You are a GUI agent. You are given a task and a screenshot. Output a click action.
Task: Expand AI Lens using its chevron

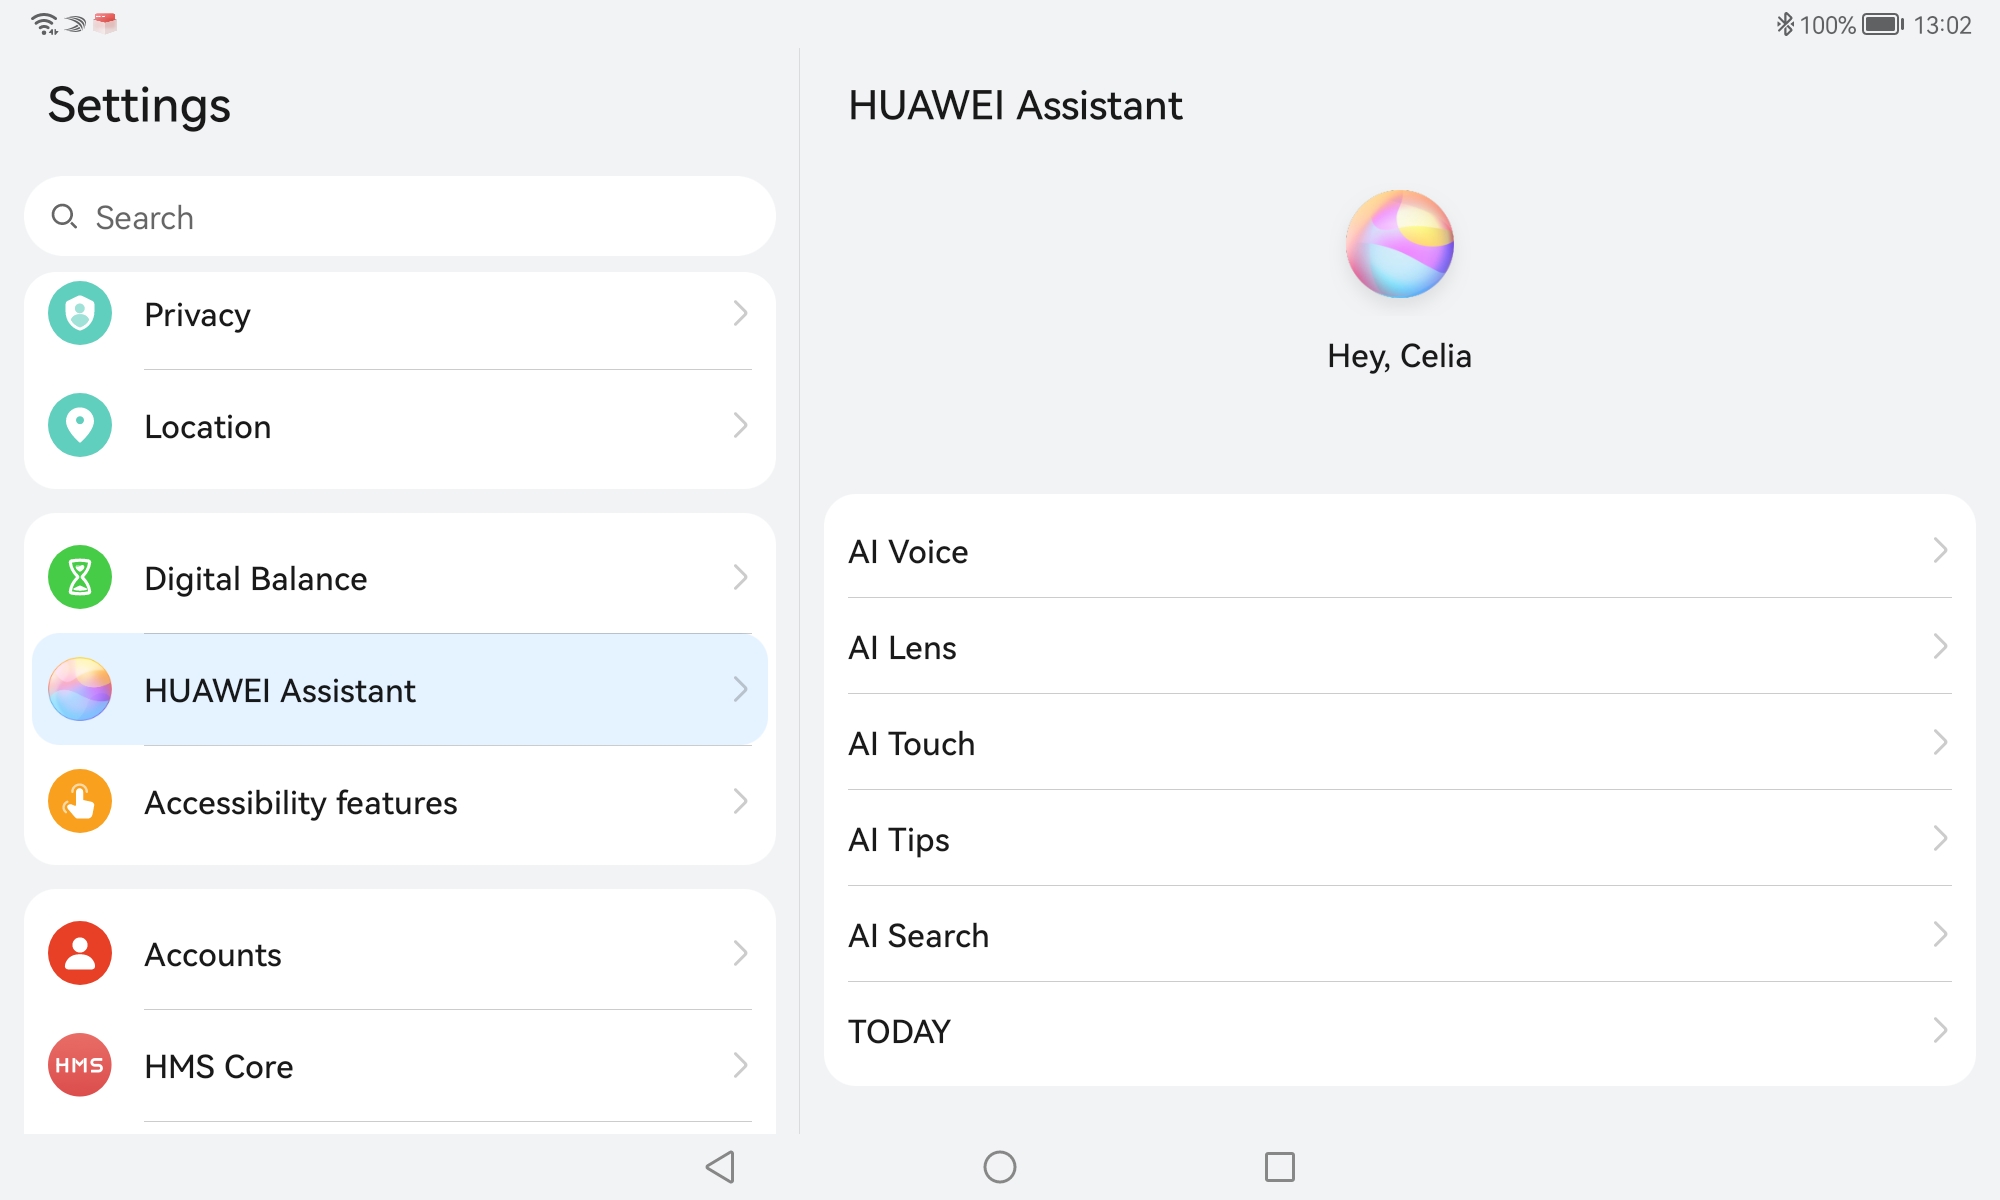(1939, 647)
